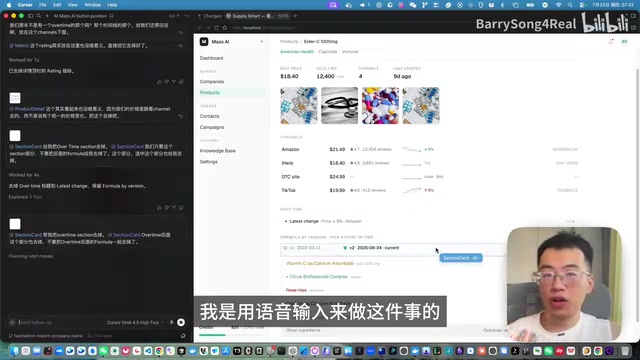Revert the ProductDetail message with the undo arrow
This screenshot has height=360, width=640.
coord(181,116)
